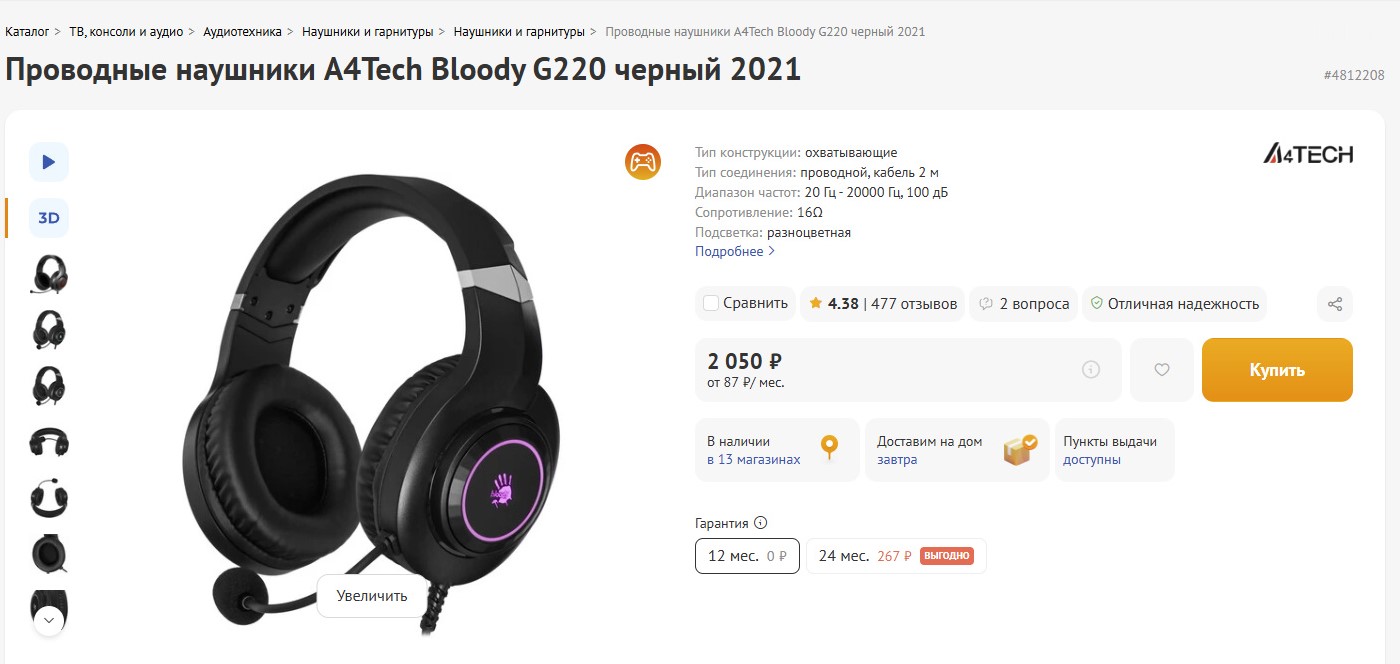
Task: Check the Сравнить checkbox
Action: (711, 303)
